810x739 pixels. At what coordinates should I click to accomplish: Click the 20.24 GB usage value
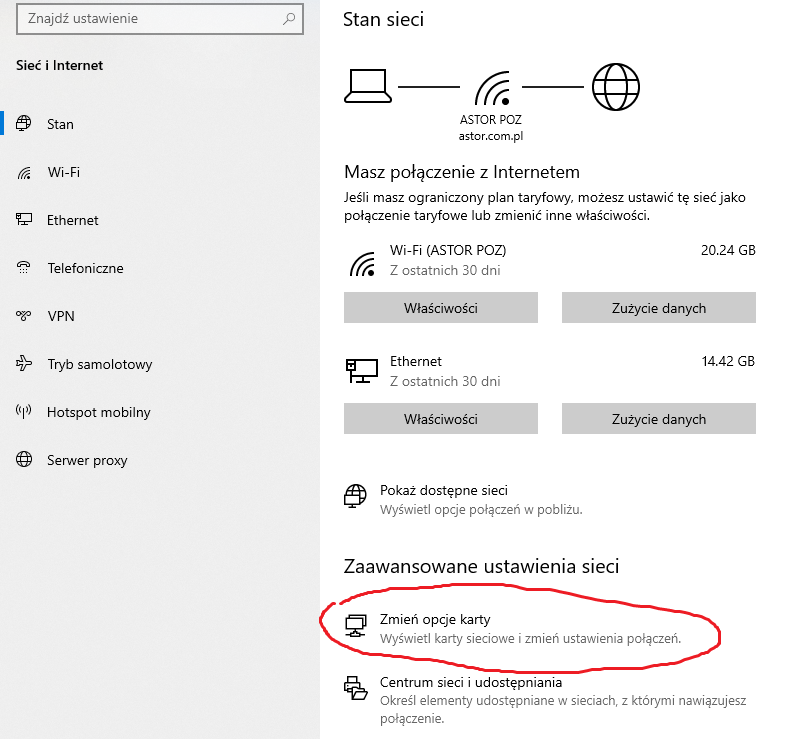click(728, 250)
